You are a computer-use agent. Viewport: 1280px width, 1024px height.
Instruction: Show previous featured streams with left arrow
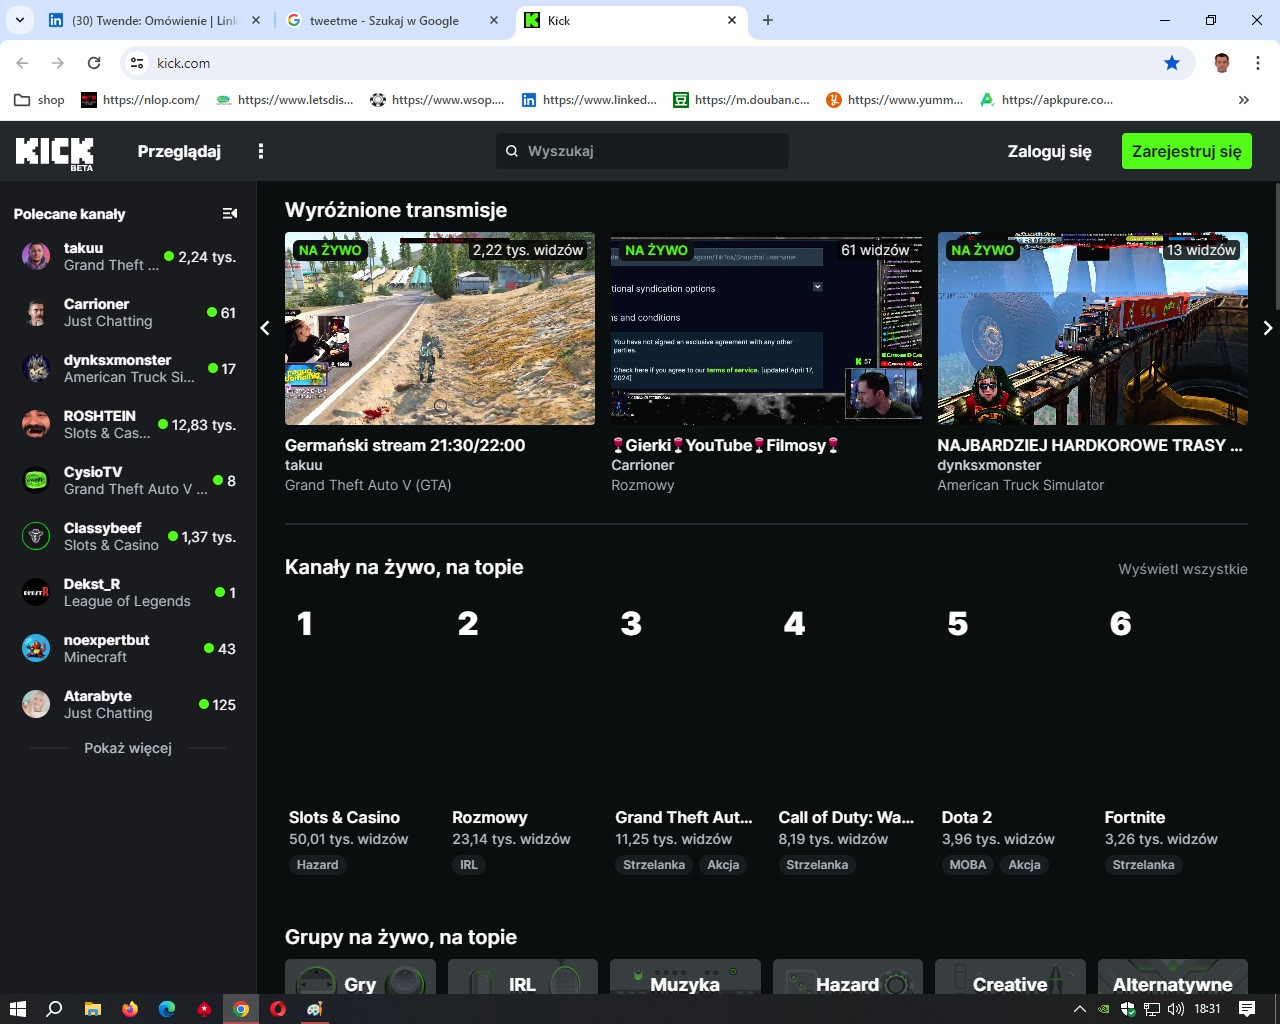click(x=265, y=328)
